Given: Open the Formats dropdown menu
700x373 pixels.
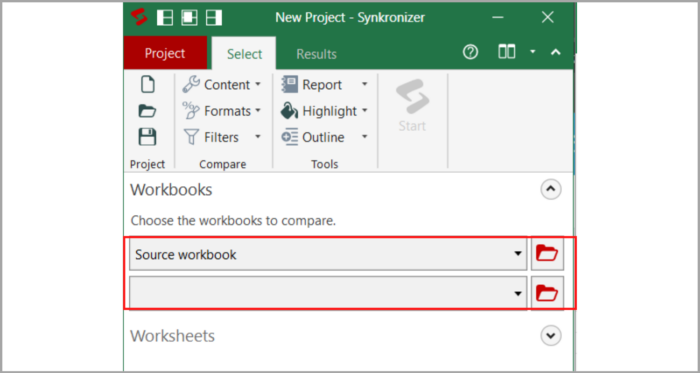Looking at the screenshot, I should 222,111.
